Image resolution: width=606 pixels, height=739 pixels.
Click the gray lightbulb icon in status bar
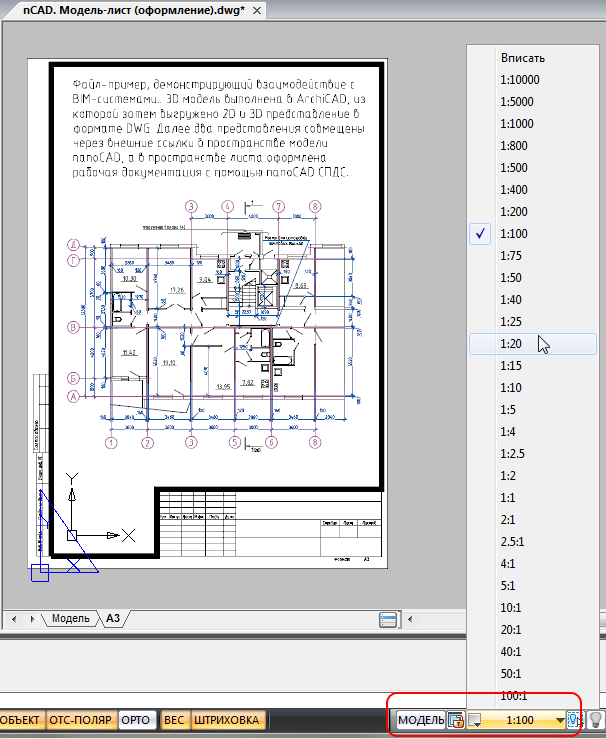(596, 720)
